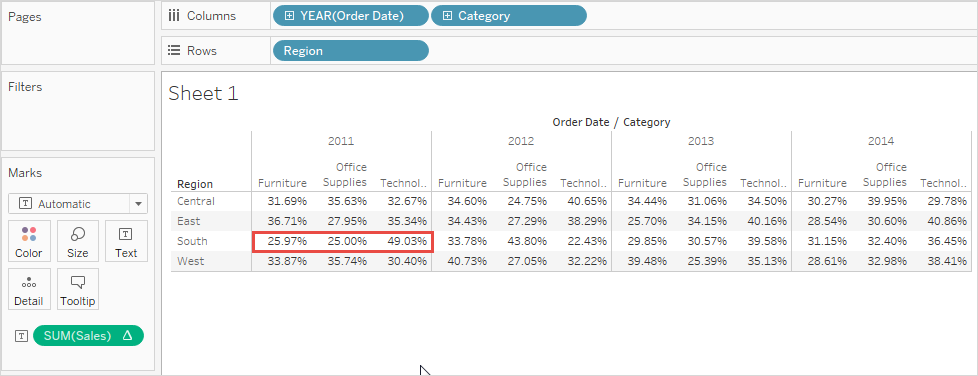
Task: Select the Region pill on Rows
Action: point(351,51)
